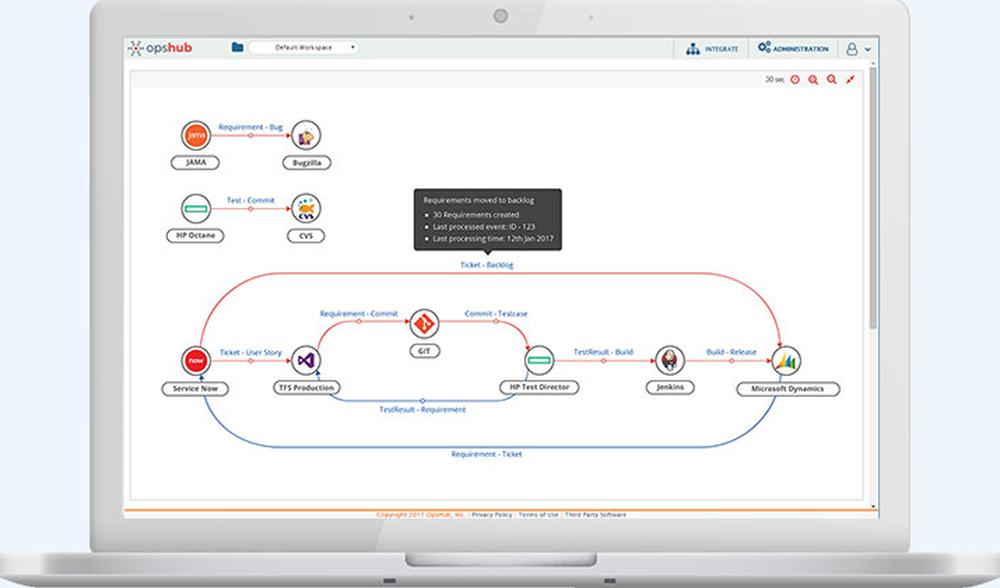Viewport: 1000px width, 588px height.
Task: Click the Service Now label
Action: tap(195, 388)
